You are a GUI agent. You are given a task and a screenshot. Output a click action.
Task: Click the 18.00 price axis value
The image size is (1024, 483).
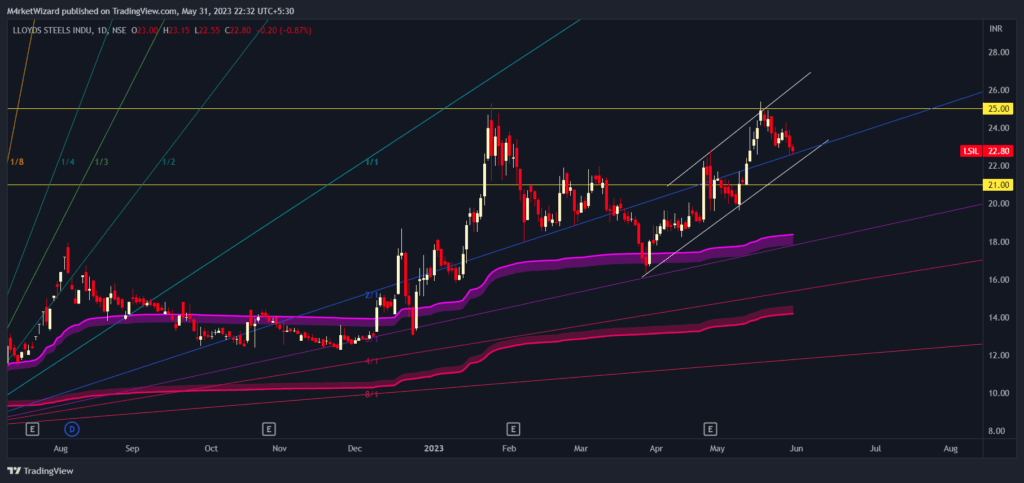pos(999,242)
